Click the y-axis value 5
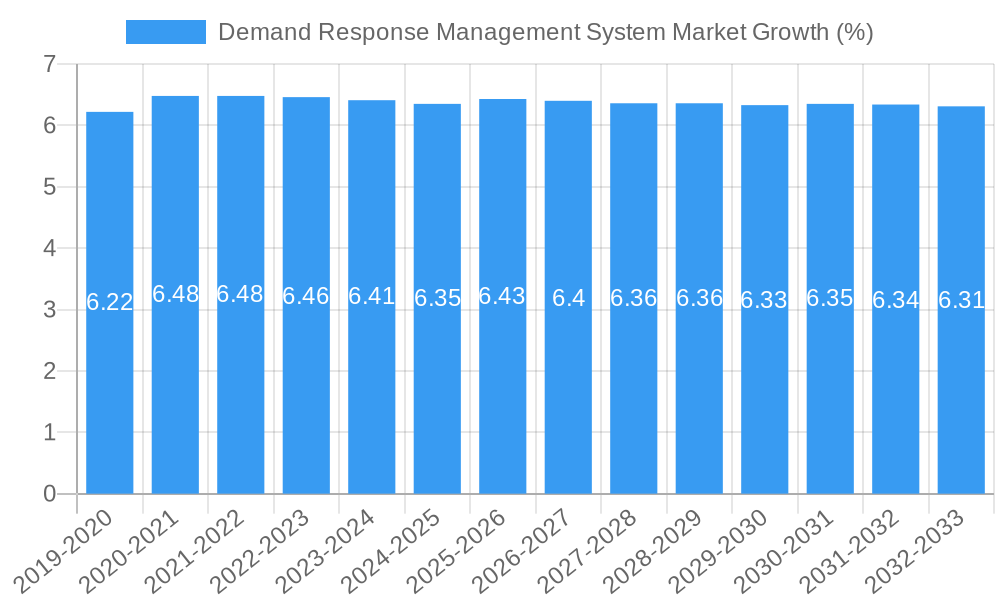 coord(49,187)
